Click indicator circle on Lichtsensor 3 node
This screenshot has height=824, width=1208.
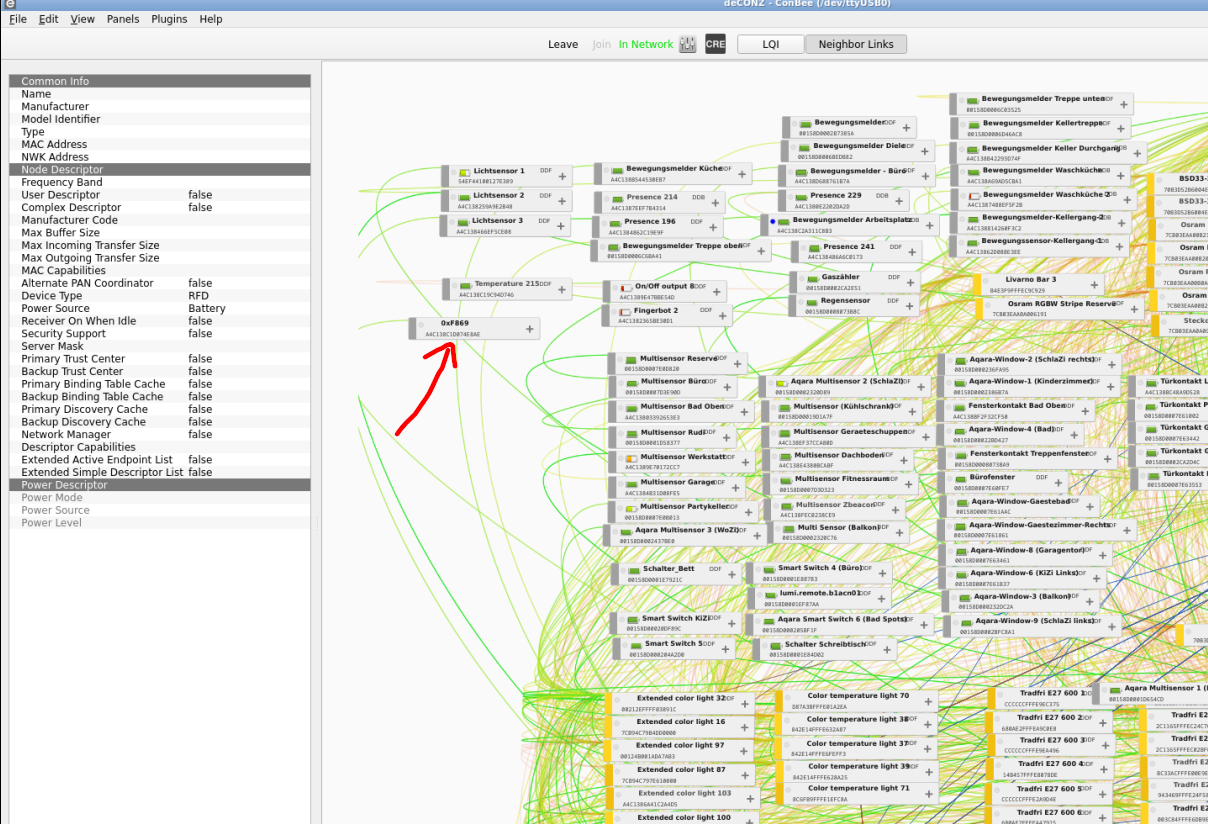451,221
